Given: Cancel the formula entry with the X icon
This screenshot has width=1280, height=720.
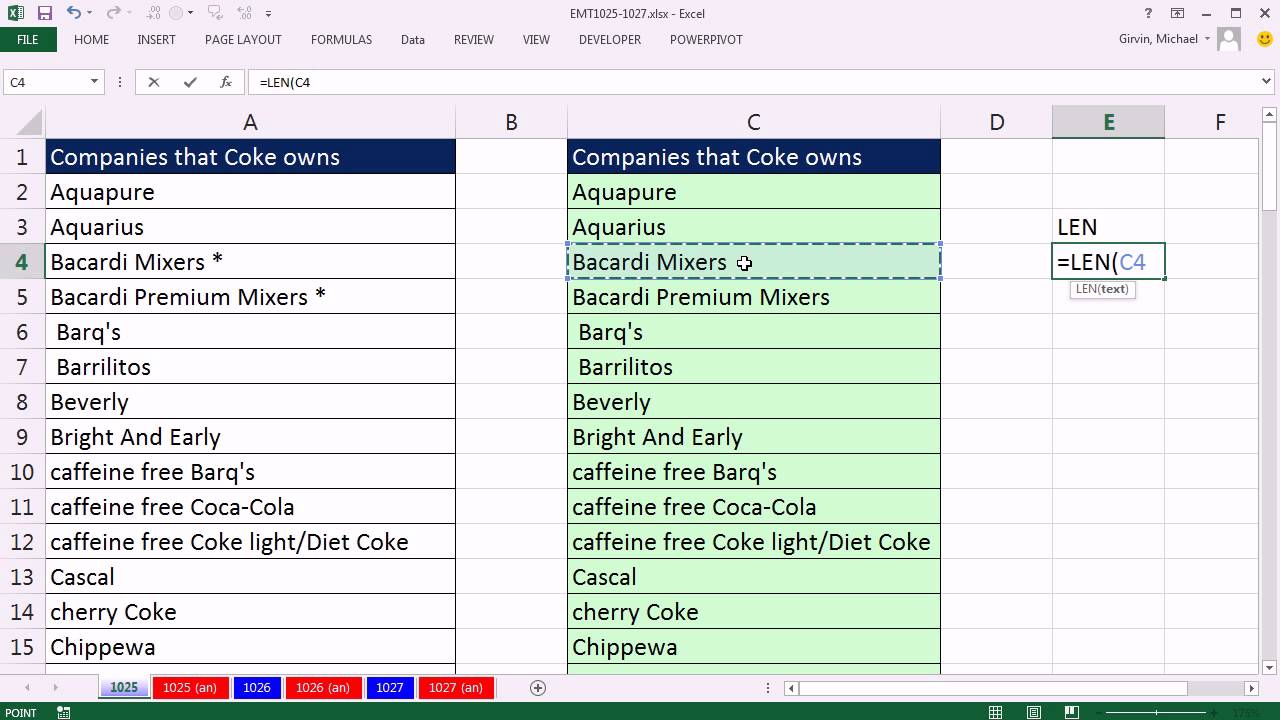Looking at the screenshot, I should pyautogui.click(x=154, y=82).
